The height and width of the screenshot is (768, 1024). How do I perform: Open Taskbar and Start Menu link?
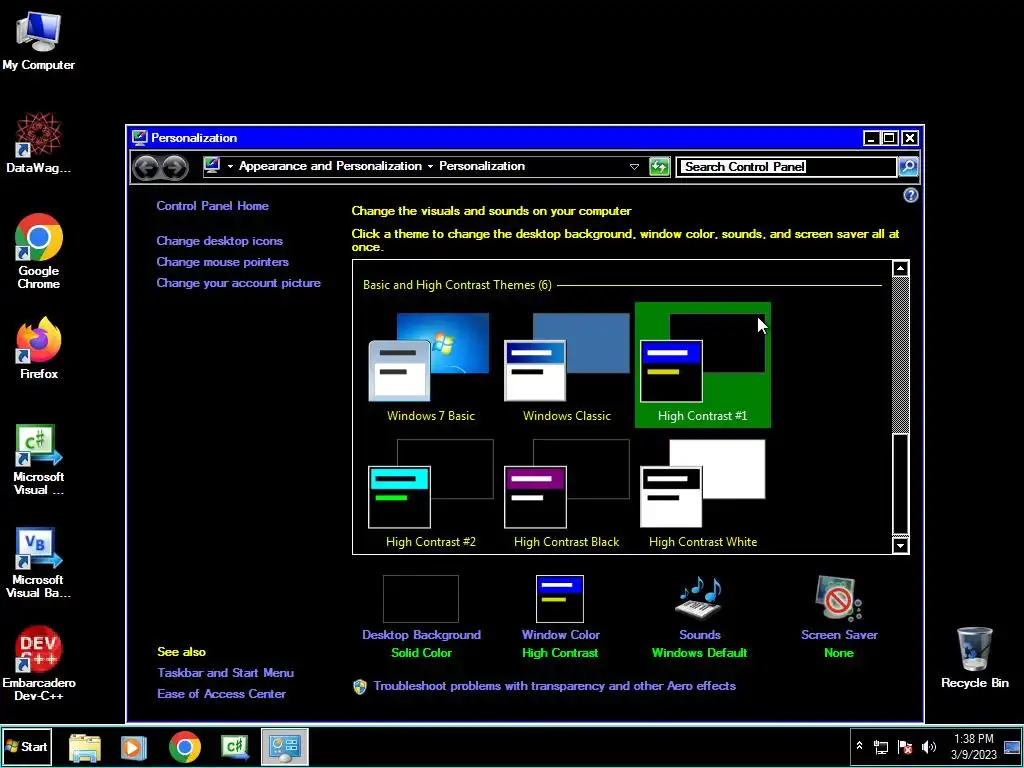[x=225, y=673]
